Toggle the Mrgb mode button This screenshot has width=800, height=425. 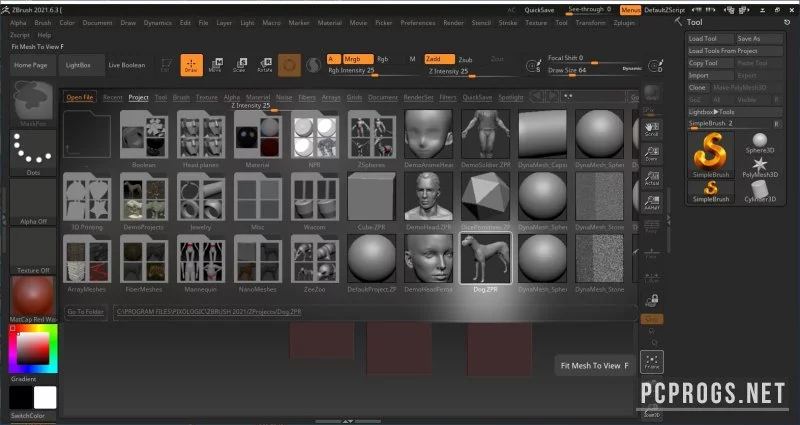358,59
